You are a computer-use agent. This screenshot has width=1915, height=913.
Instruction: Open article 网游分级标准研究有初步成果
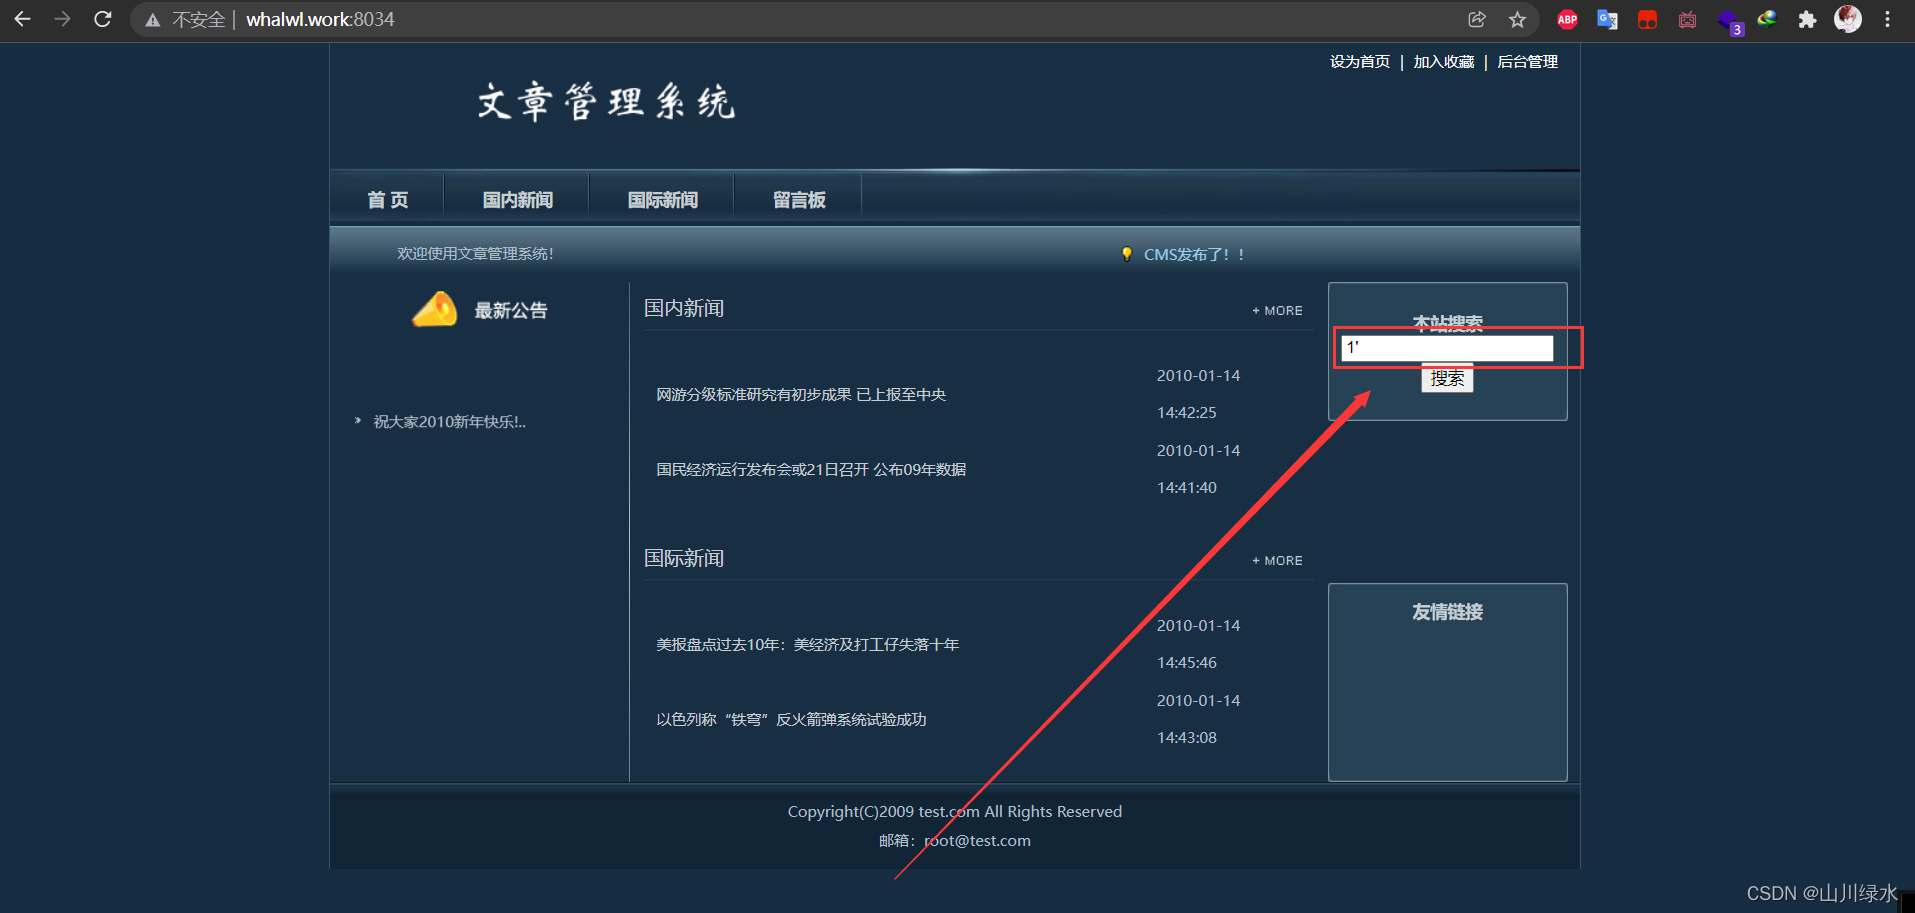point(801,395)
